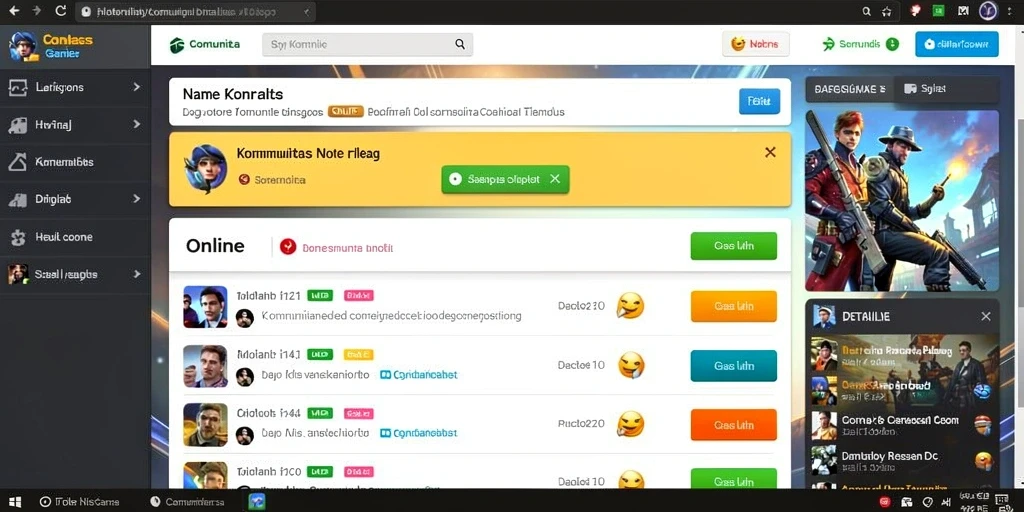Click the green badge beside Toidanb i1C0
The width and height of the screenshot is (1024, 512).
tap(320, 472)
